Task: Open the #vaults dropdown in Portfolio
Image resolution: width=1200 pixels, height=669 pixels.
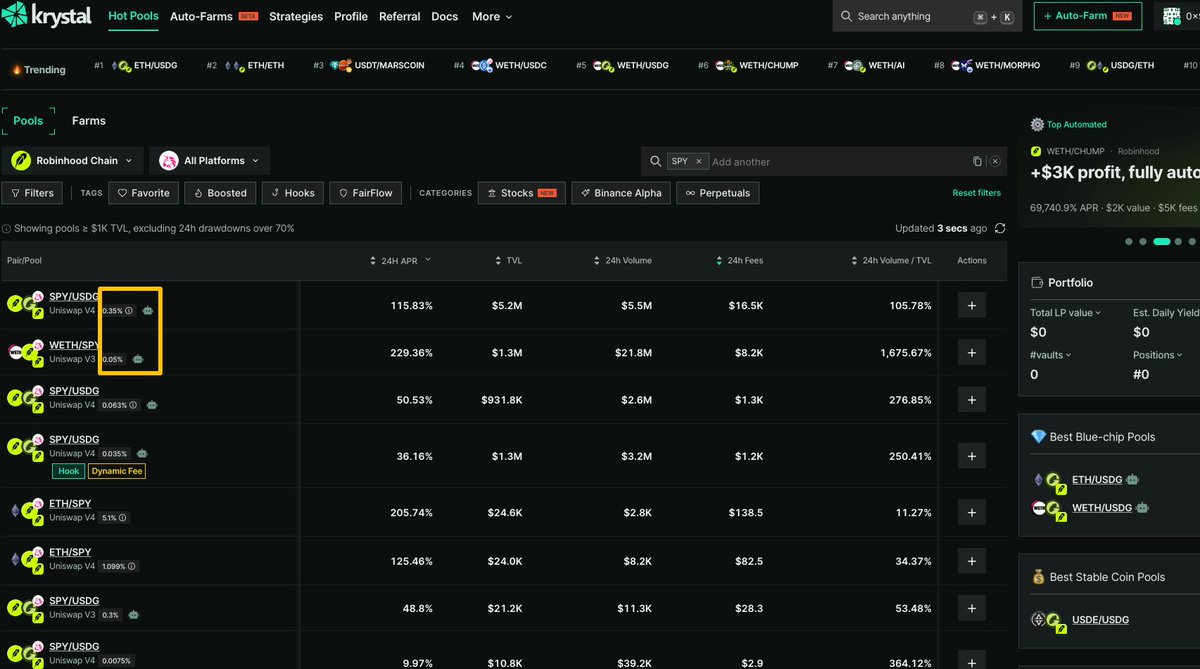Action: click(x=1050, y=355)
